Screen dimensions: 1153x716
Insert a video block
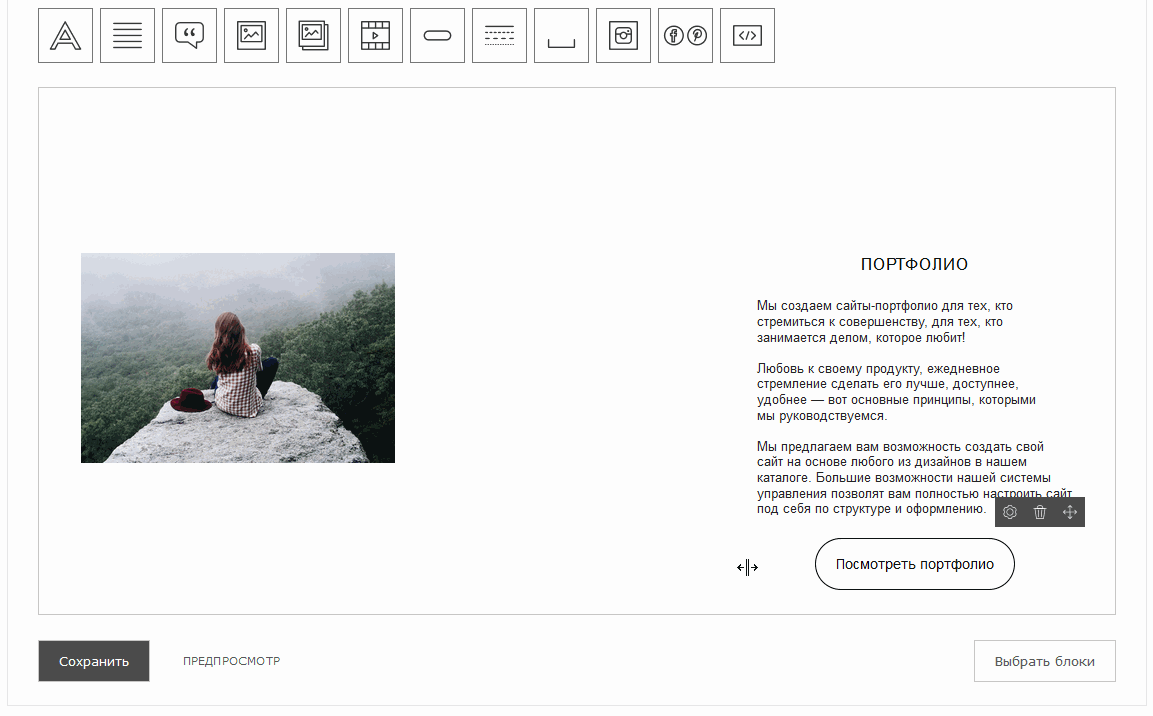tap(375, 36)
